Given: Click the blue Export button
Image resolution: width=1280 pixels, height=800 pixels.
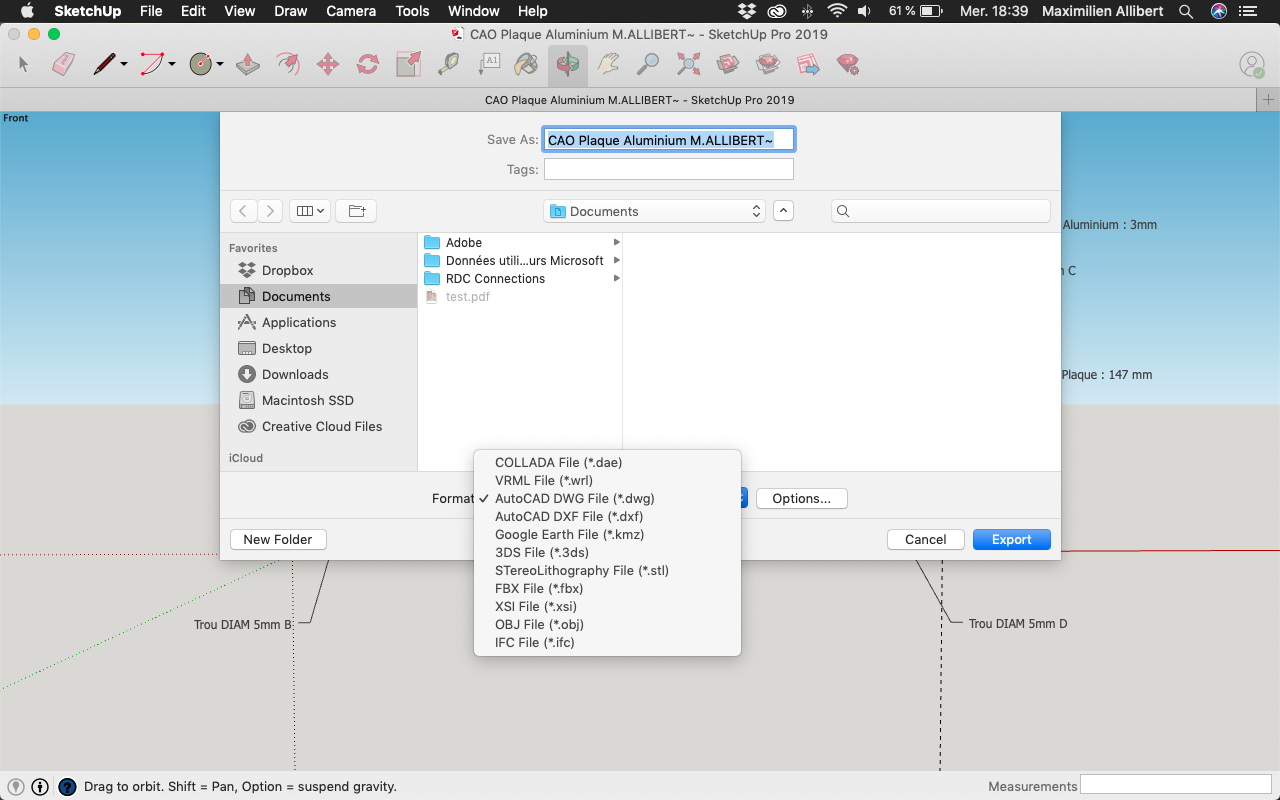Looking at the screenshot, I should pyautogui.click(x=1011, y=539).
